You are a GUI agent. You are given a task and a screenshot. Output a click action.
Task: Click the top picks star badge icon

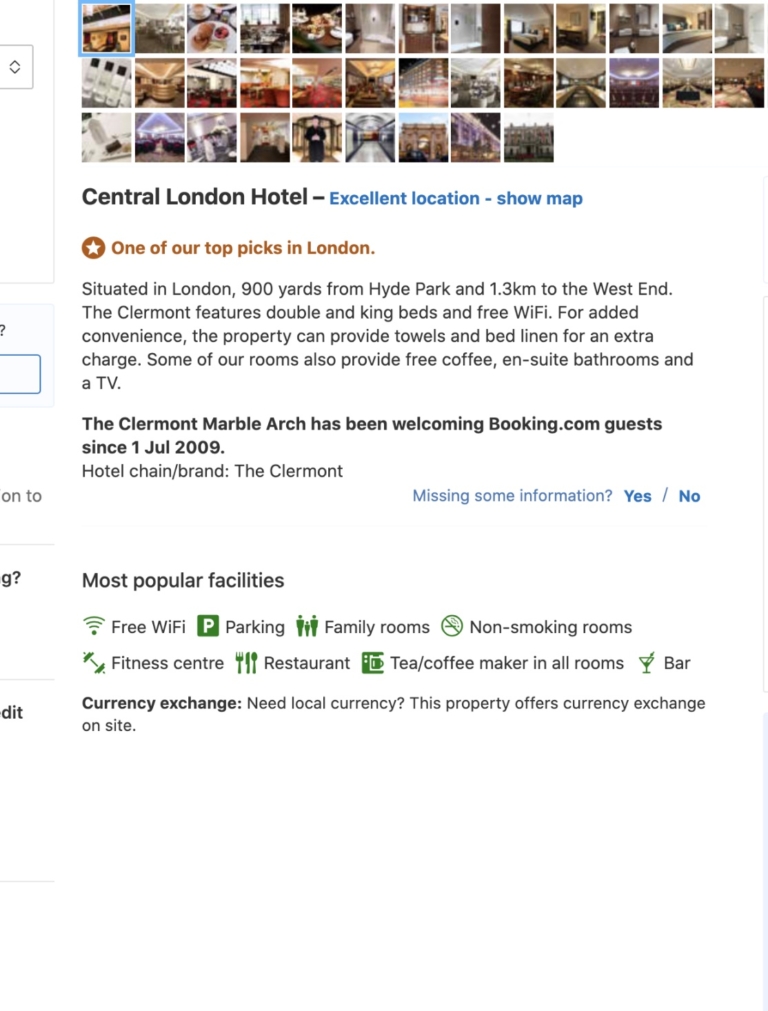93,248
